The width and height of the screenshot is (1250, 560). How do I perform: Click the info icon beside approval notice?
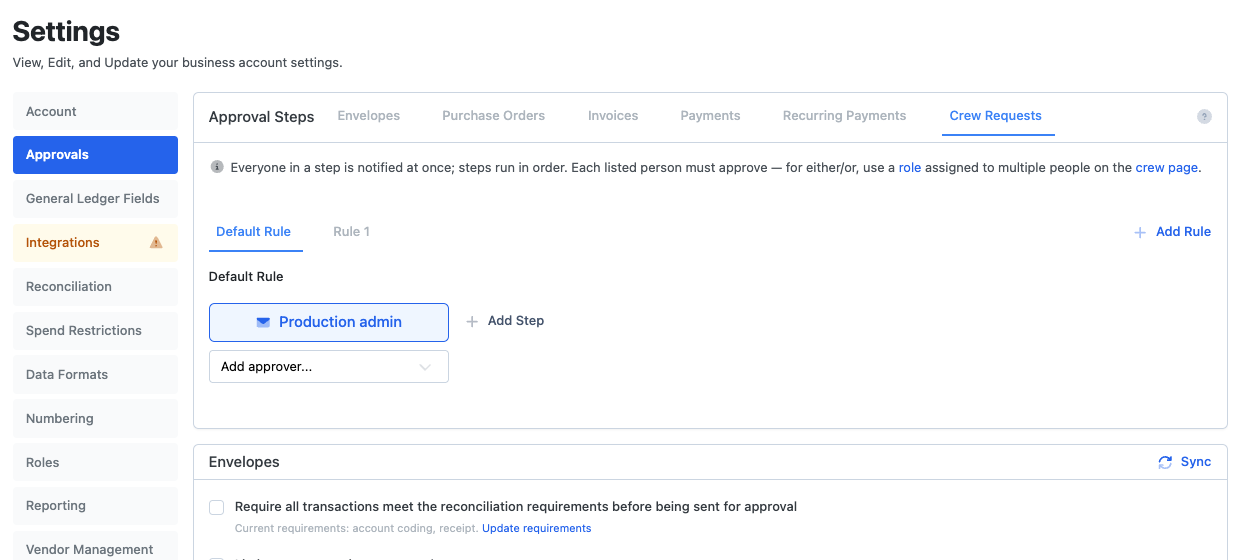(x=217, y=167)
